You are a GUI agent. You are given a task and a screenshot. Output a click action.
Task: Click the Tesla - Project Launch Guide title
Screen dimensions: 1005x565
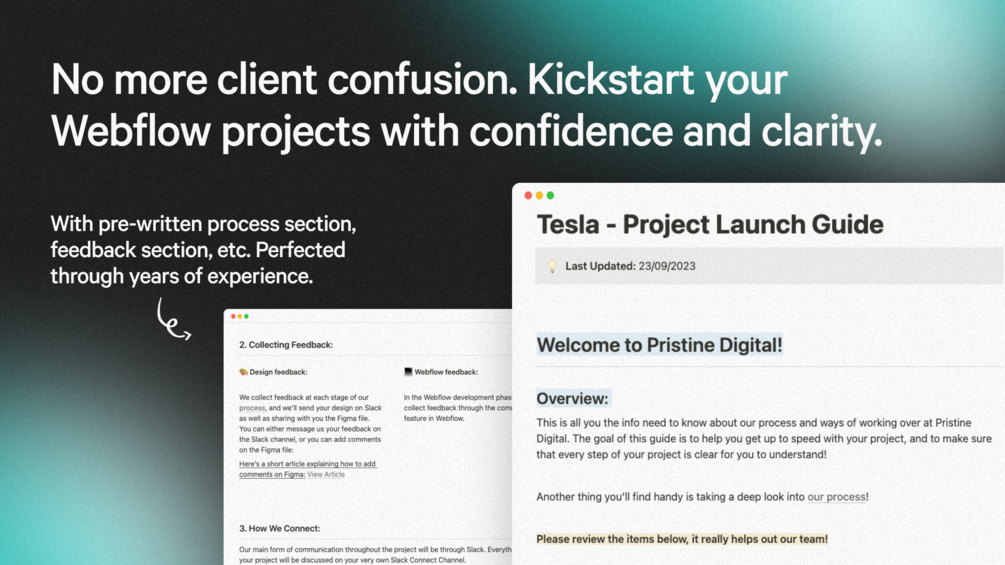(710, 224)
